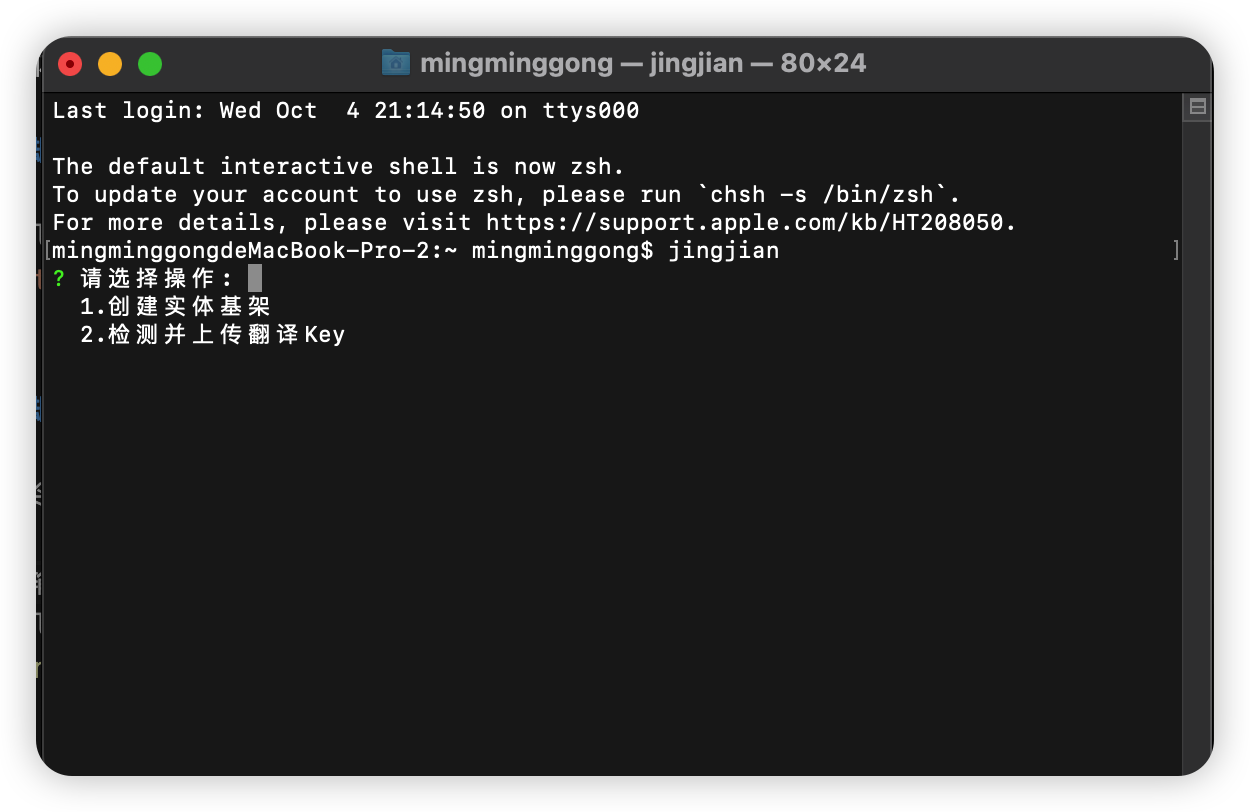Close the terminal window with red button
The width and height of the screenshot is (1250, 812).
click(x=70, y=64)
